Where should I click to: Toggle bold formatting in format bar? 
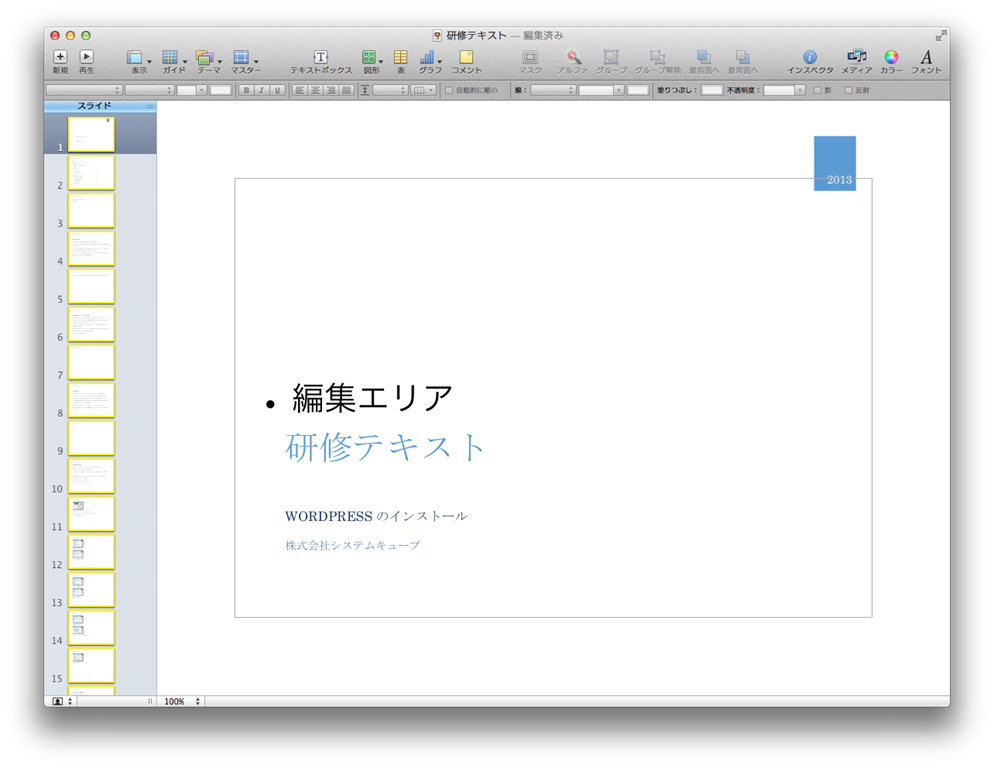[247, 91]
